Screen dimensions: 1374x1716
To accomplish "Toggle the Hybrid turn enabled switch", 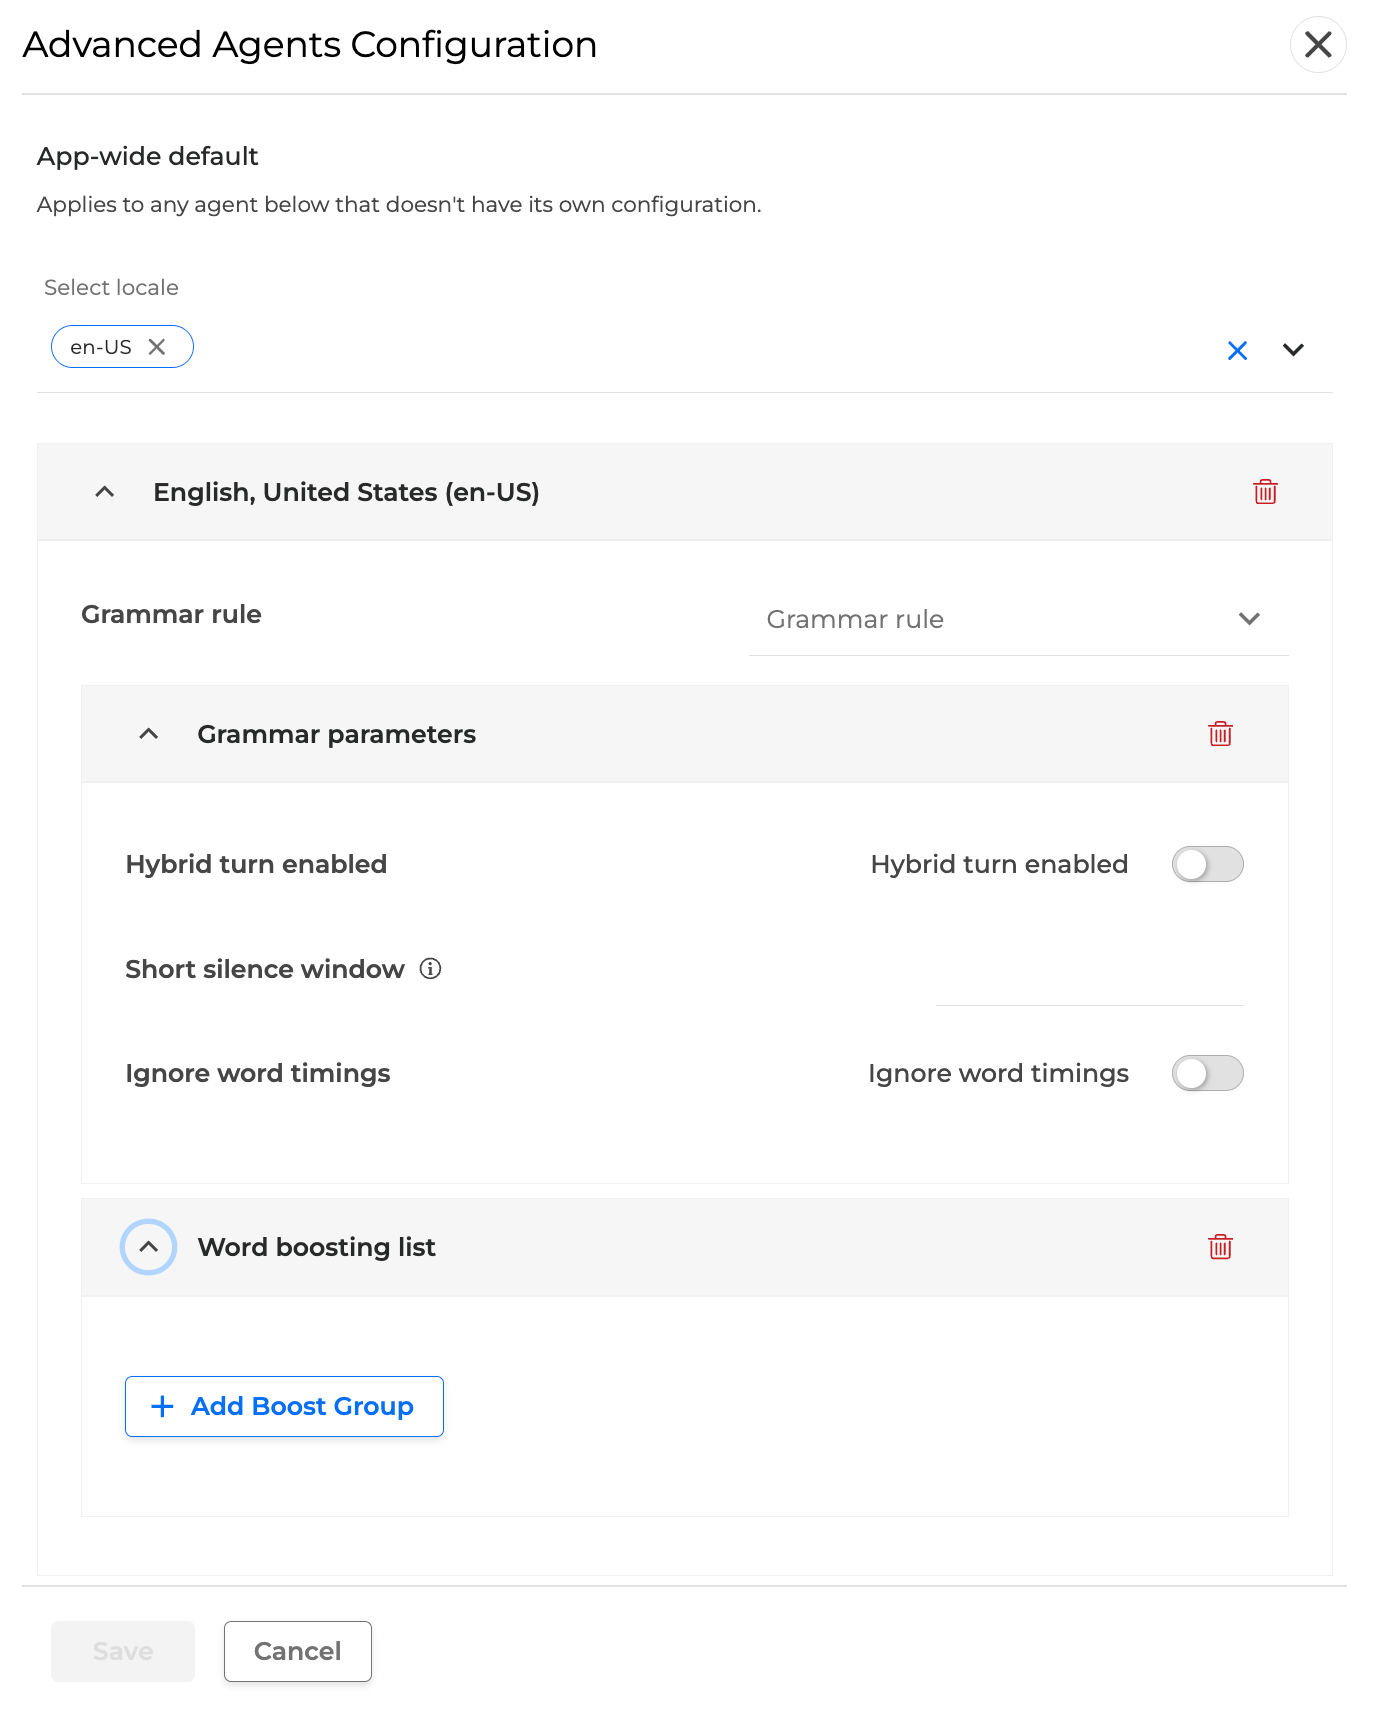I will coord(1207,864).
